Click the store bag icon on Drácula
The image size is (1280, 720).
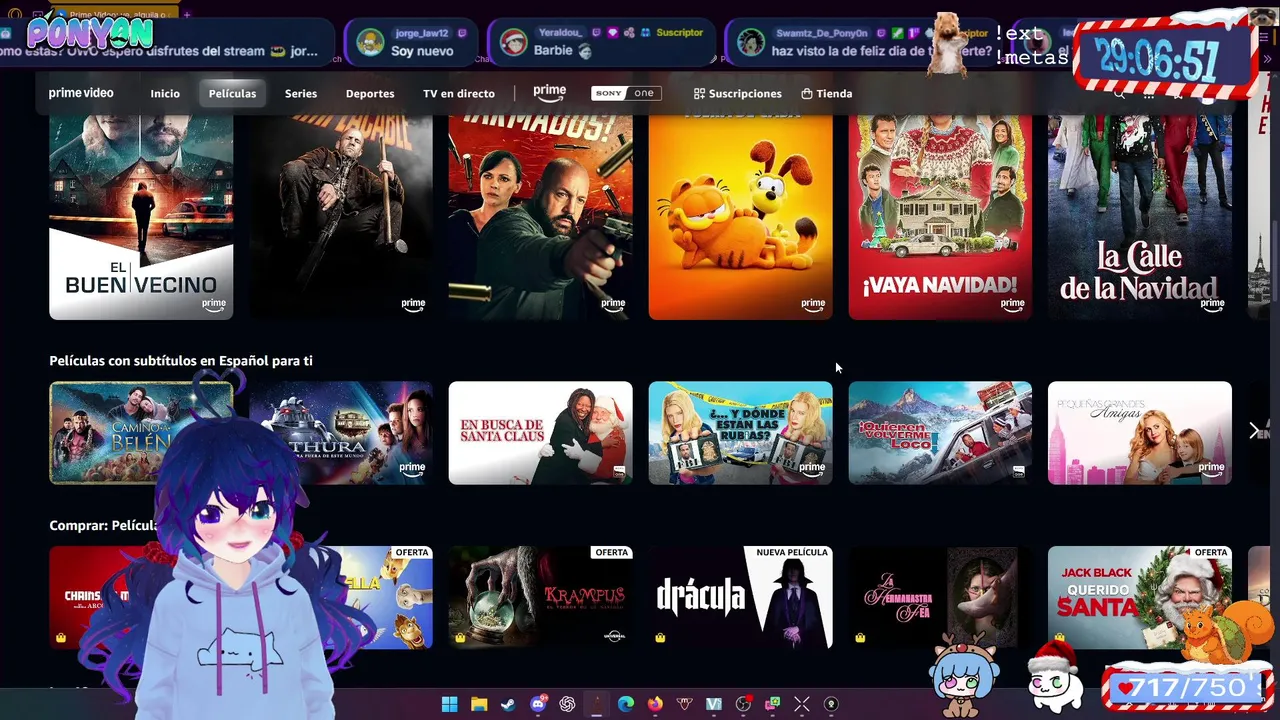[x=660, y=637]
